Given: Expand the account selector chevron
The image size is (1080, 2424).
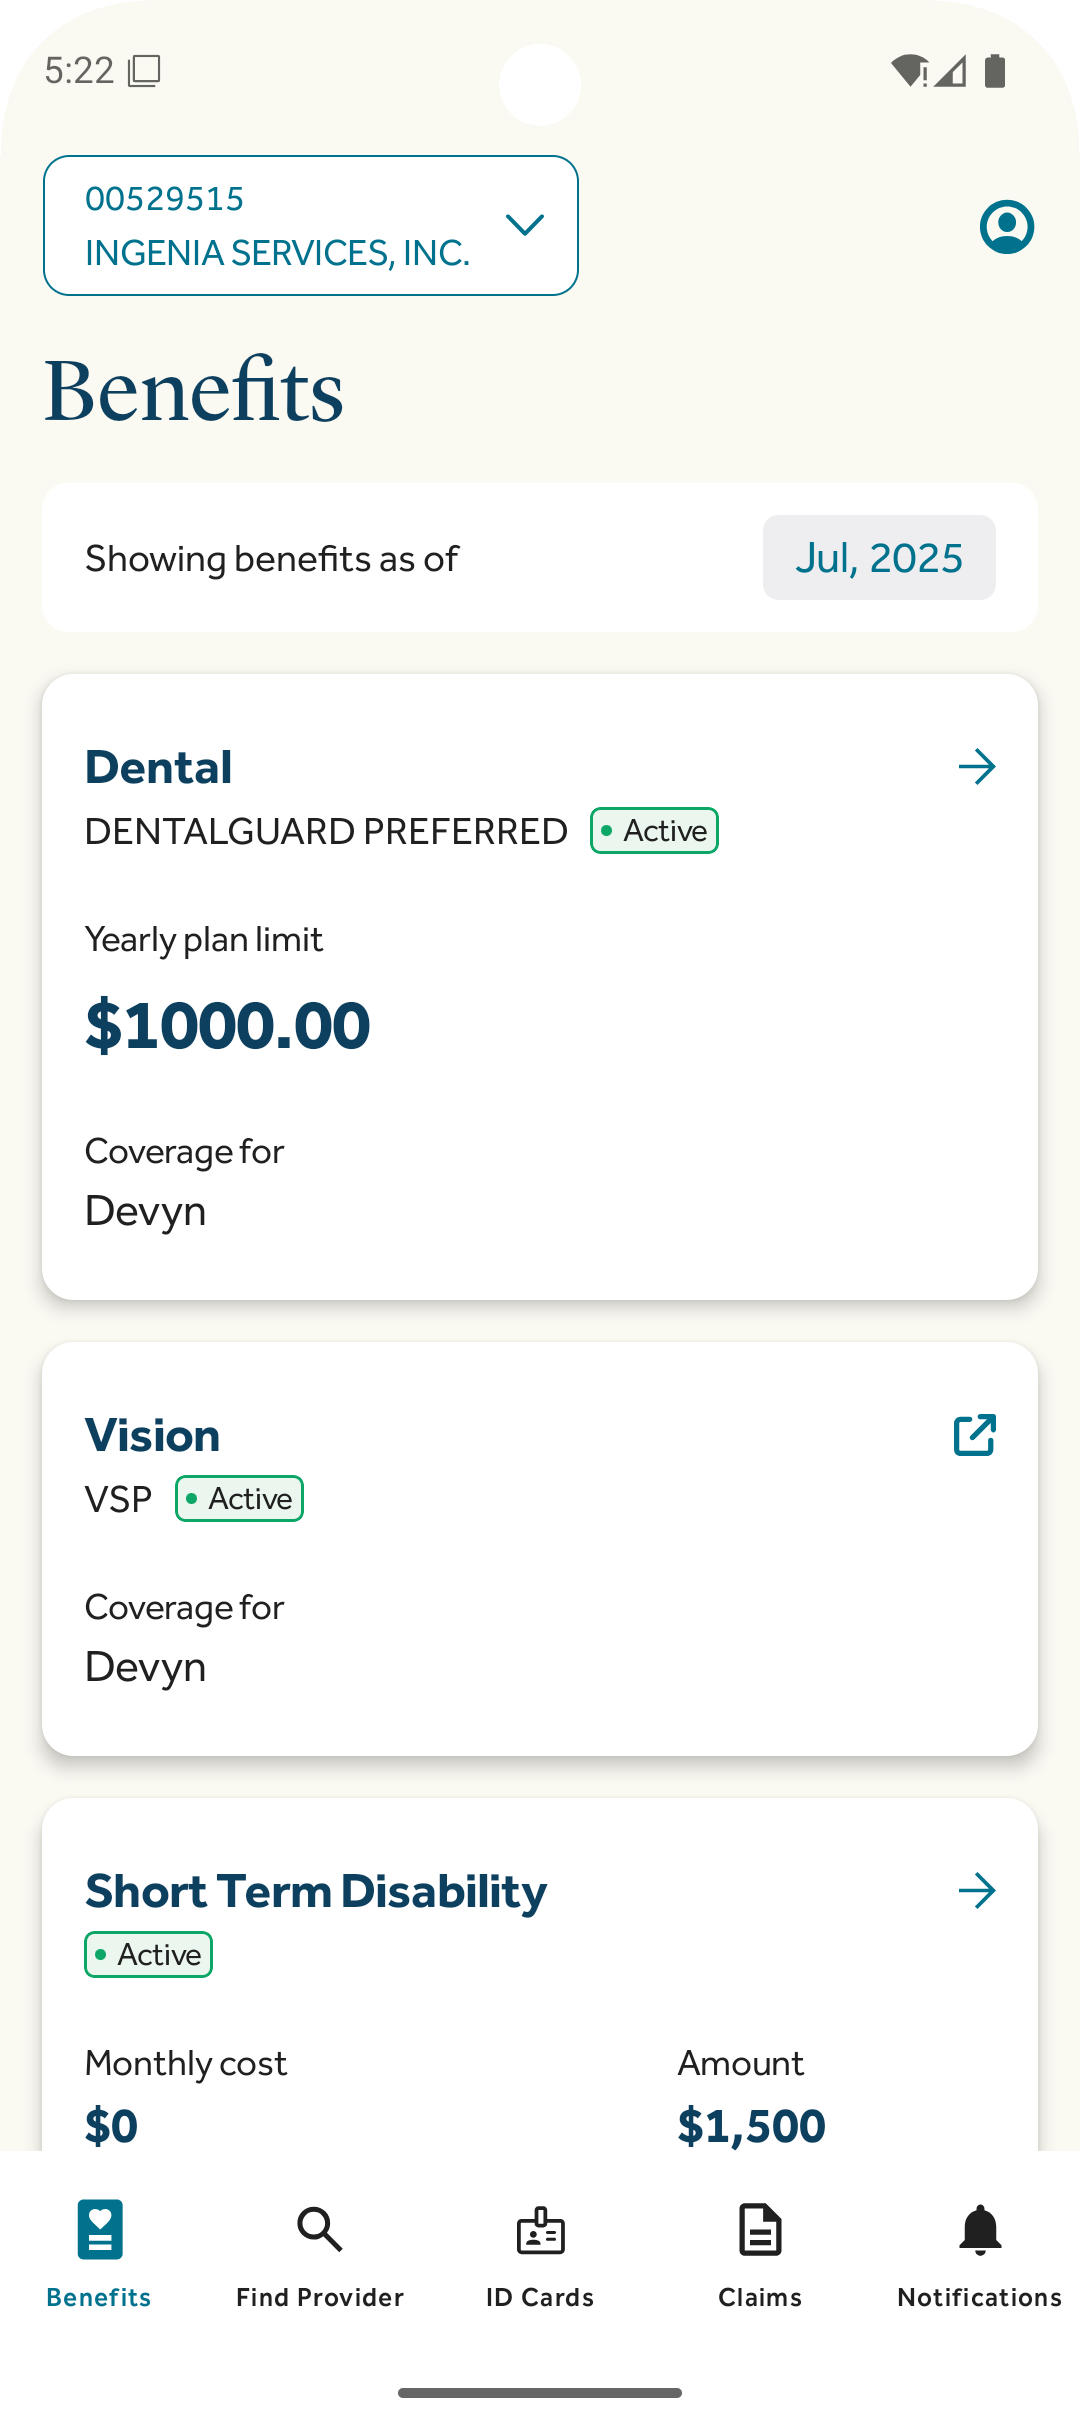Looking at the screenshot, I should point(525,225).
